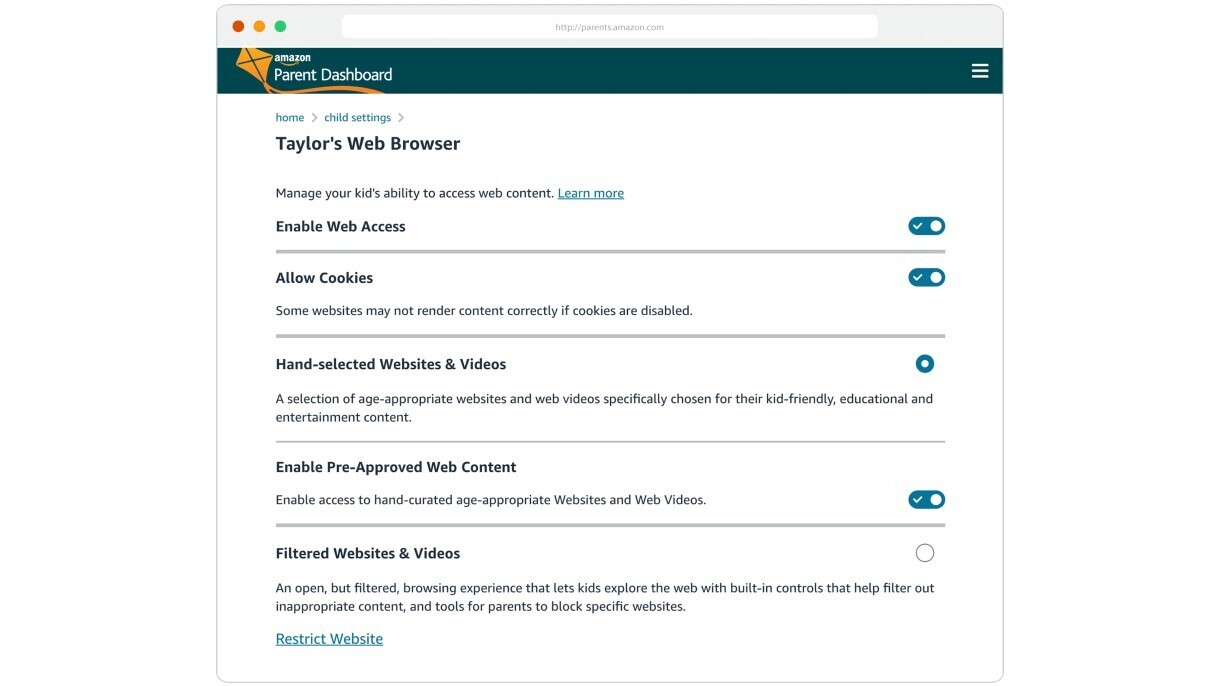Go to the home breadcrumb link
This screenshot has height=686, width=1220.
tap(290, 118)
